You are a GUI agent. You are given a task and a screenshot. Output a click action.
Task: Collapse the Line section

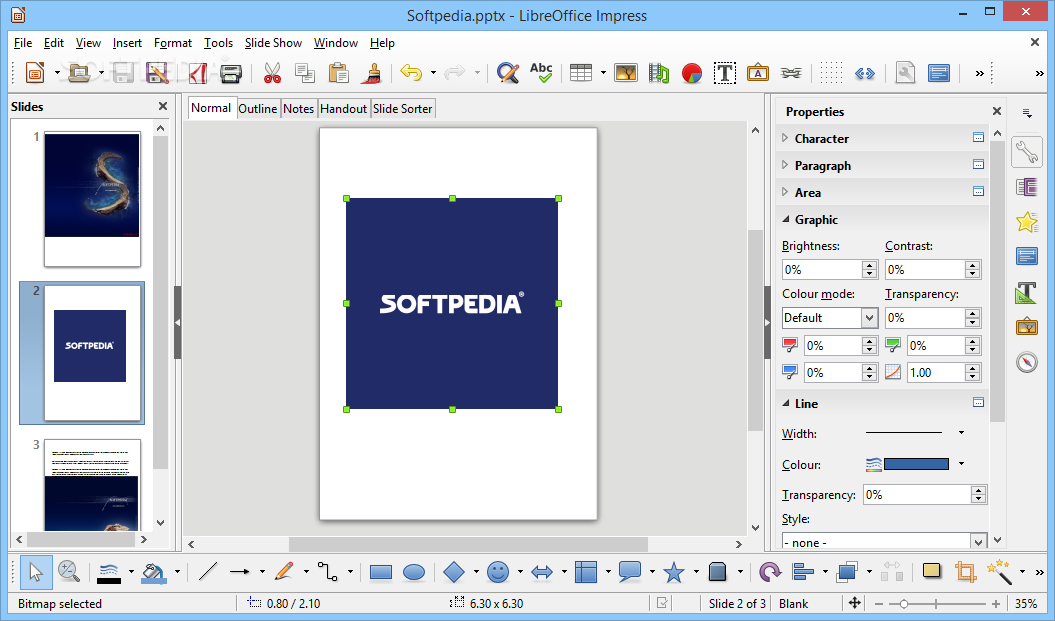(x=785, y=403)
